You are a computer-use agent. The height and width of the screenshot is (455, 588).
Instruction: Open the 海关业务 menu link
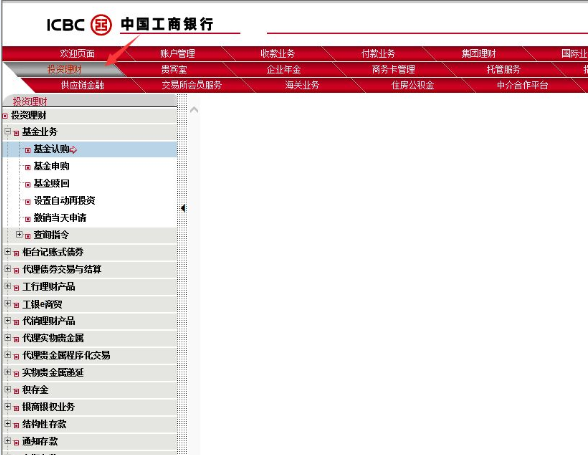(302, 85)
